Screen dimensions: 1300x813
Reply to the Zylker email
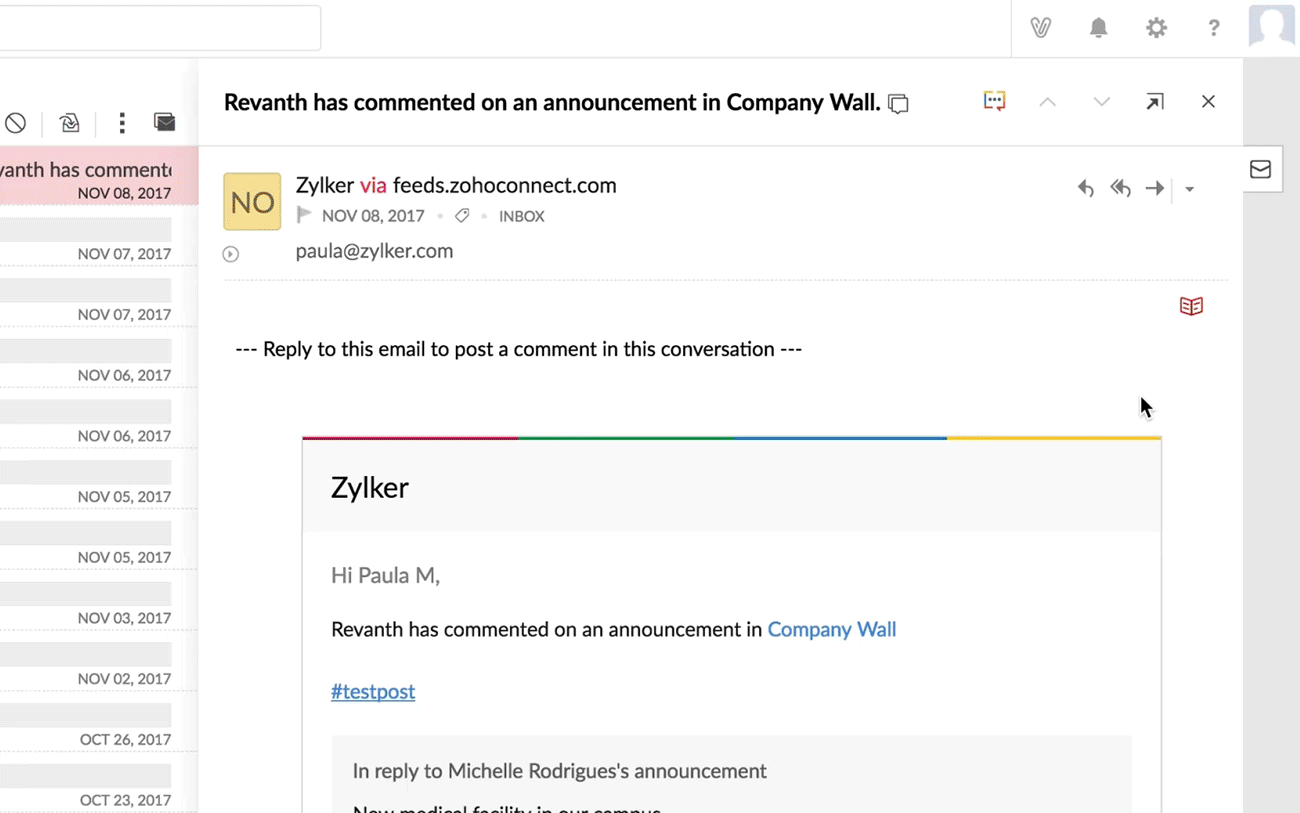tap(1086, 188)
